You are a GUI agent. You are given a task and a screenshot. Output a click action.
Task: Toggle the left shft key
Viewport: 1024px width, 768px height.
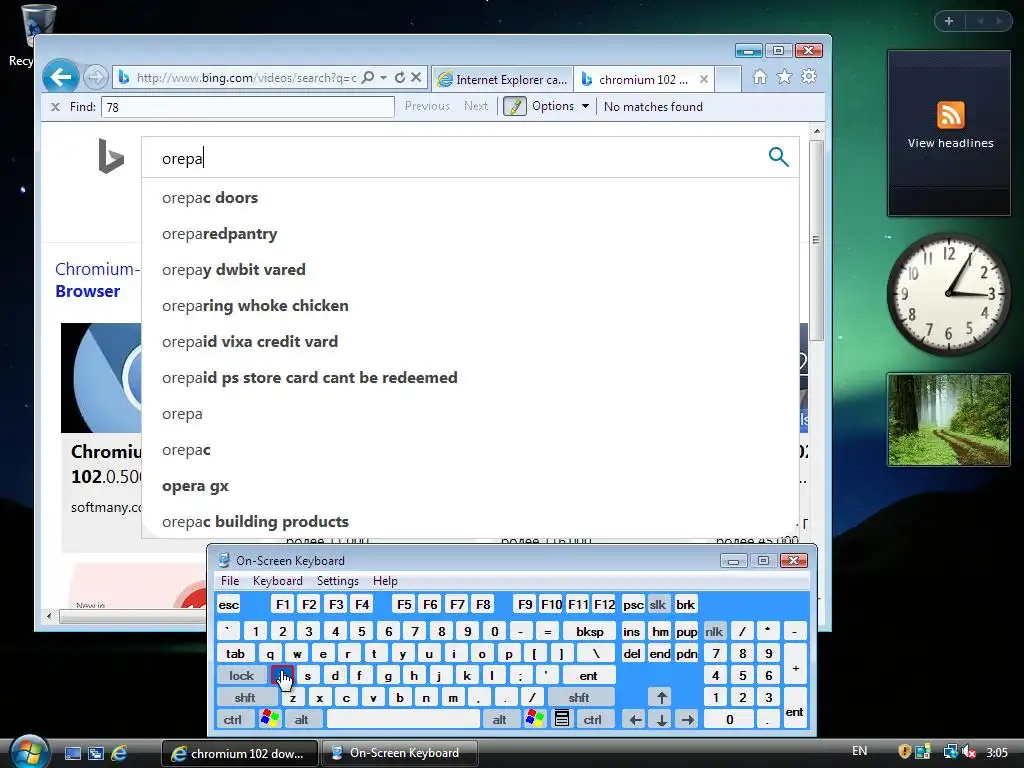pos(245,697)
